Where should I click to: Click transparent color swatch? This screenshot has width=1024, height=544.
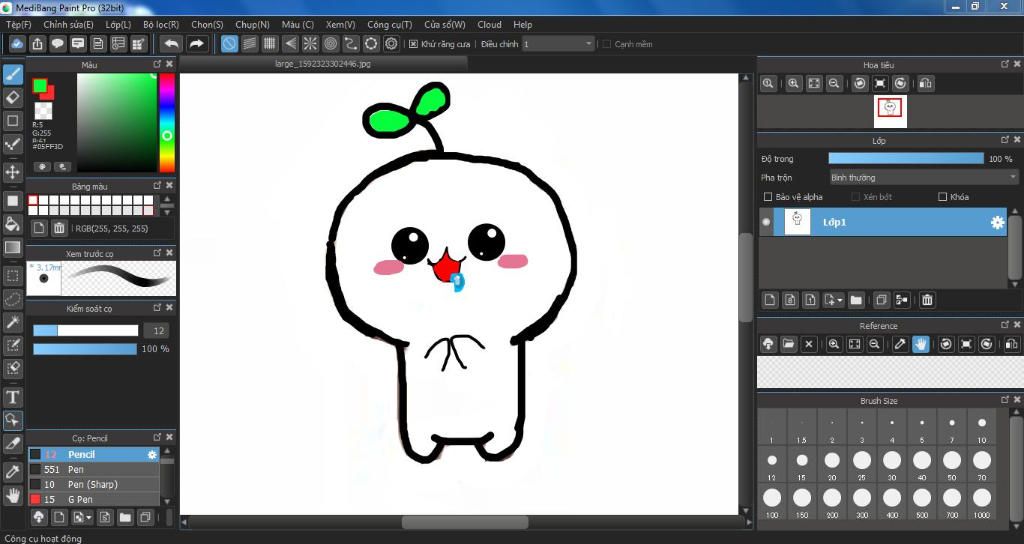(x=43, y=110)
